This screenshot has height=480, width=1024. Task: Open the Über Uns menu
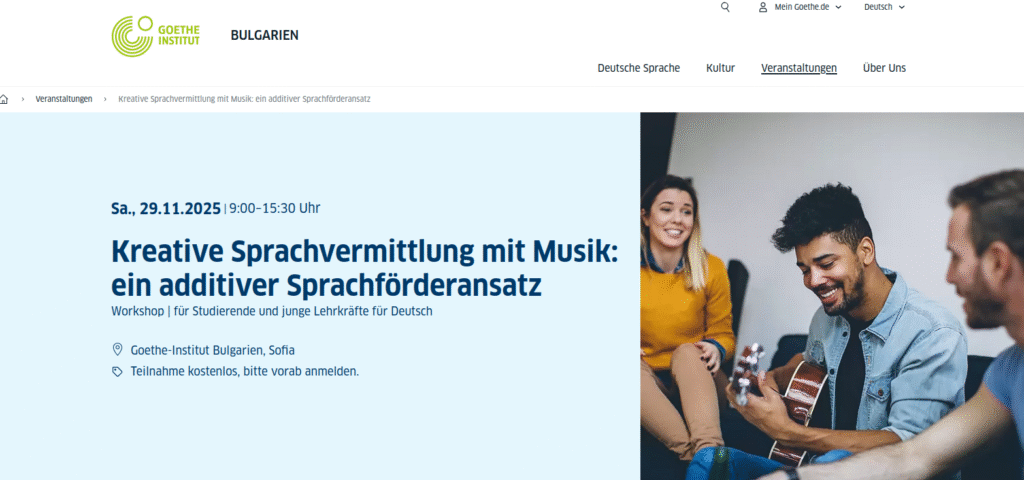(884, 68)
